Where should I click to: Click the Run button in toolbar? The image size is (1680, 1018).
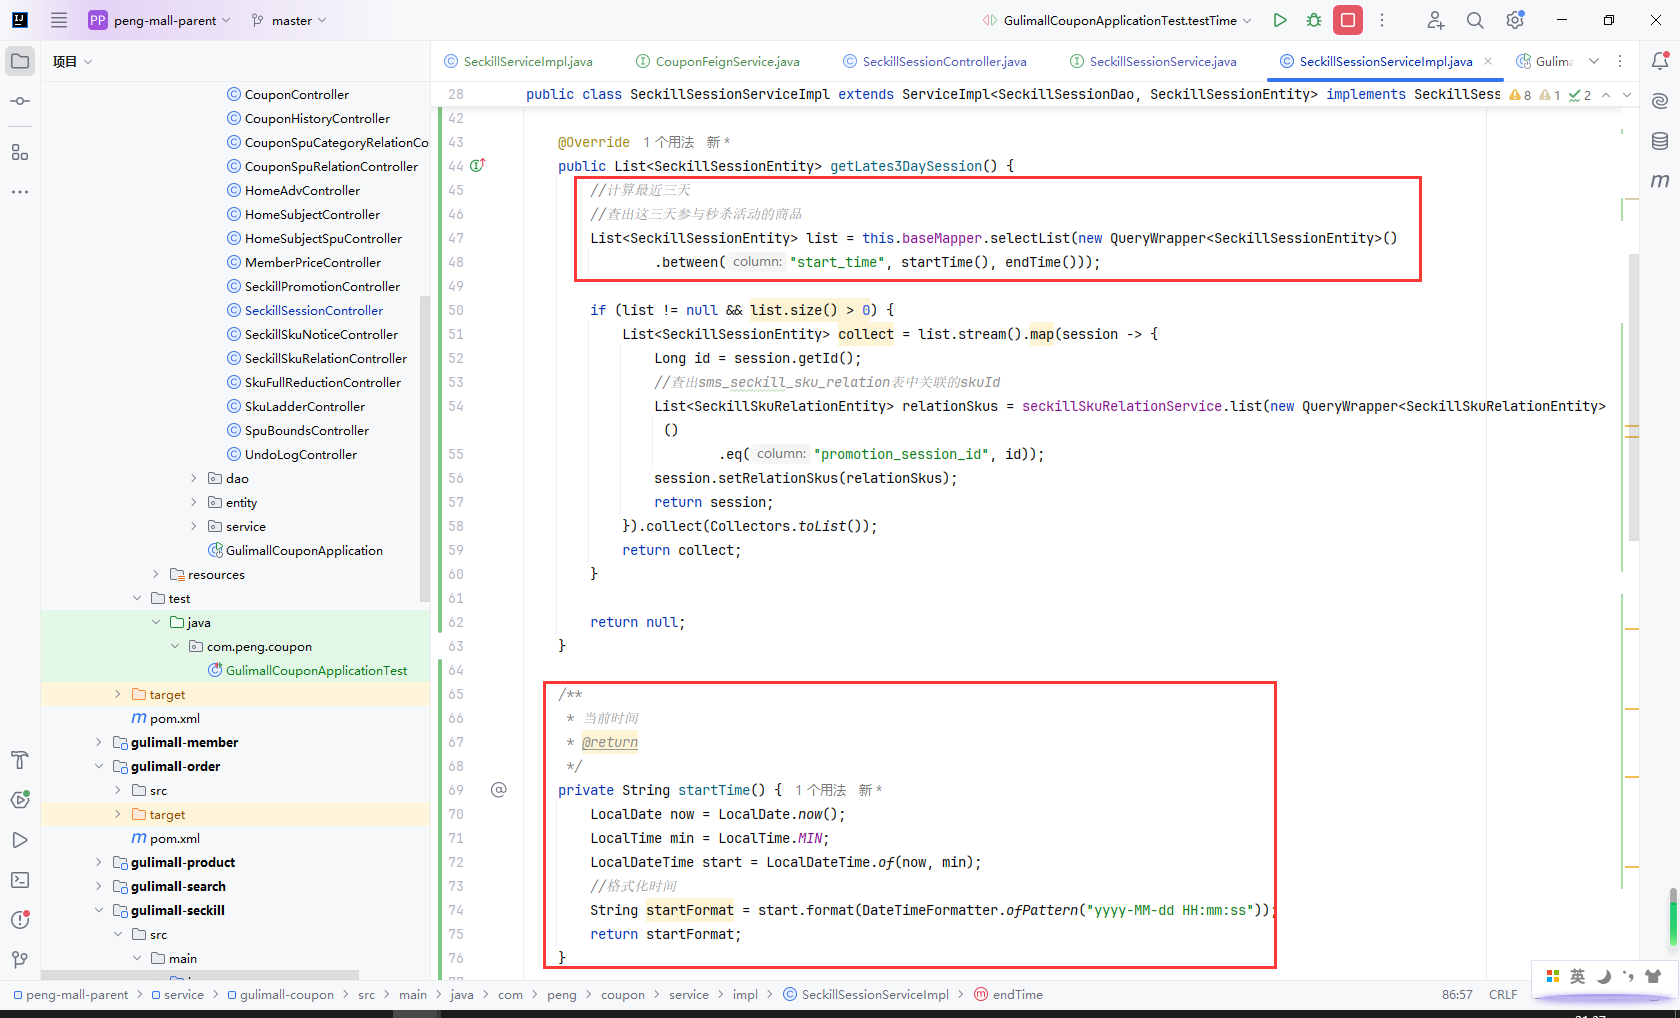click(1280, 20)
